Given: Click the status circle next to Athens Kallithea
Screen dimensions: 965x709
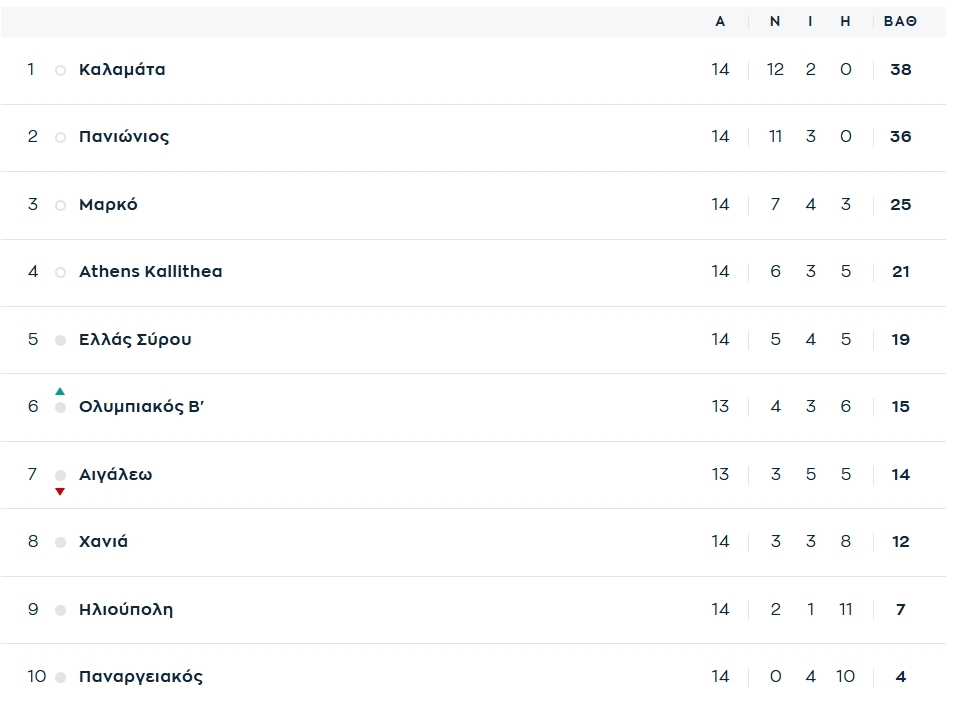Looking at the screenshot, I should 60,273.
